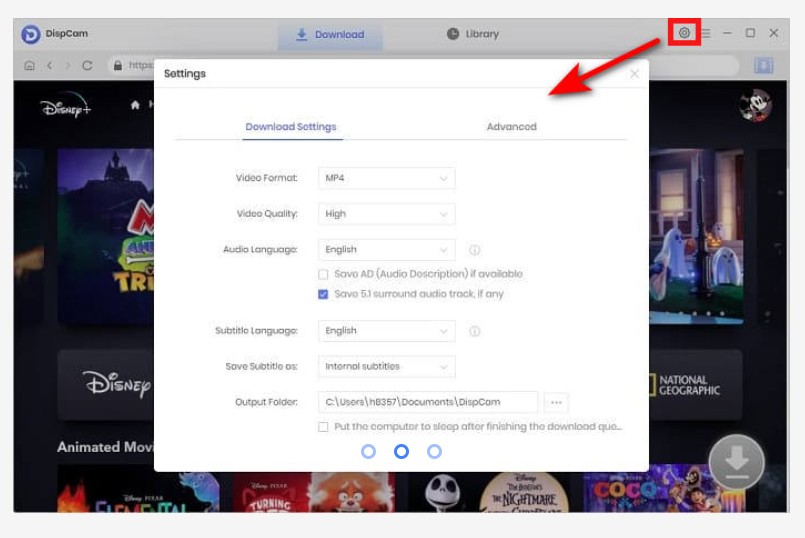
Task: Open the Turning Red movie thumbnail
Action: click(314, 492)
